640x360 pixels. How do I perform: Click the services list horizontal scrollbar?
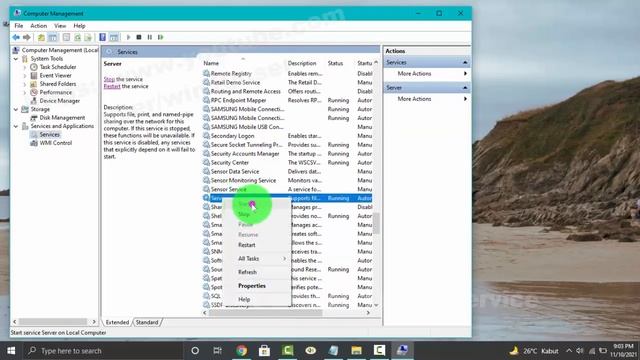[x=266, y=313]
